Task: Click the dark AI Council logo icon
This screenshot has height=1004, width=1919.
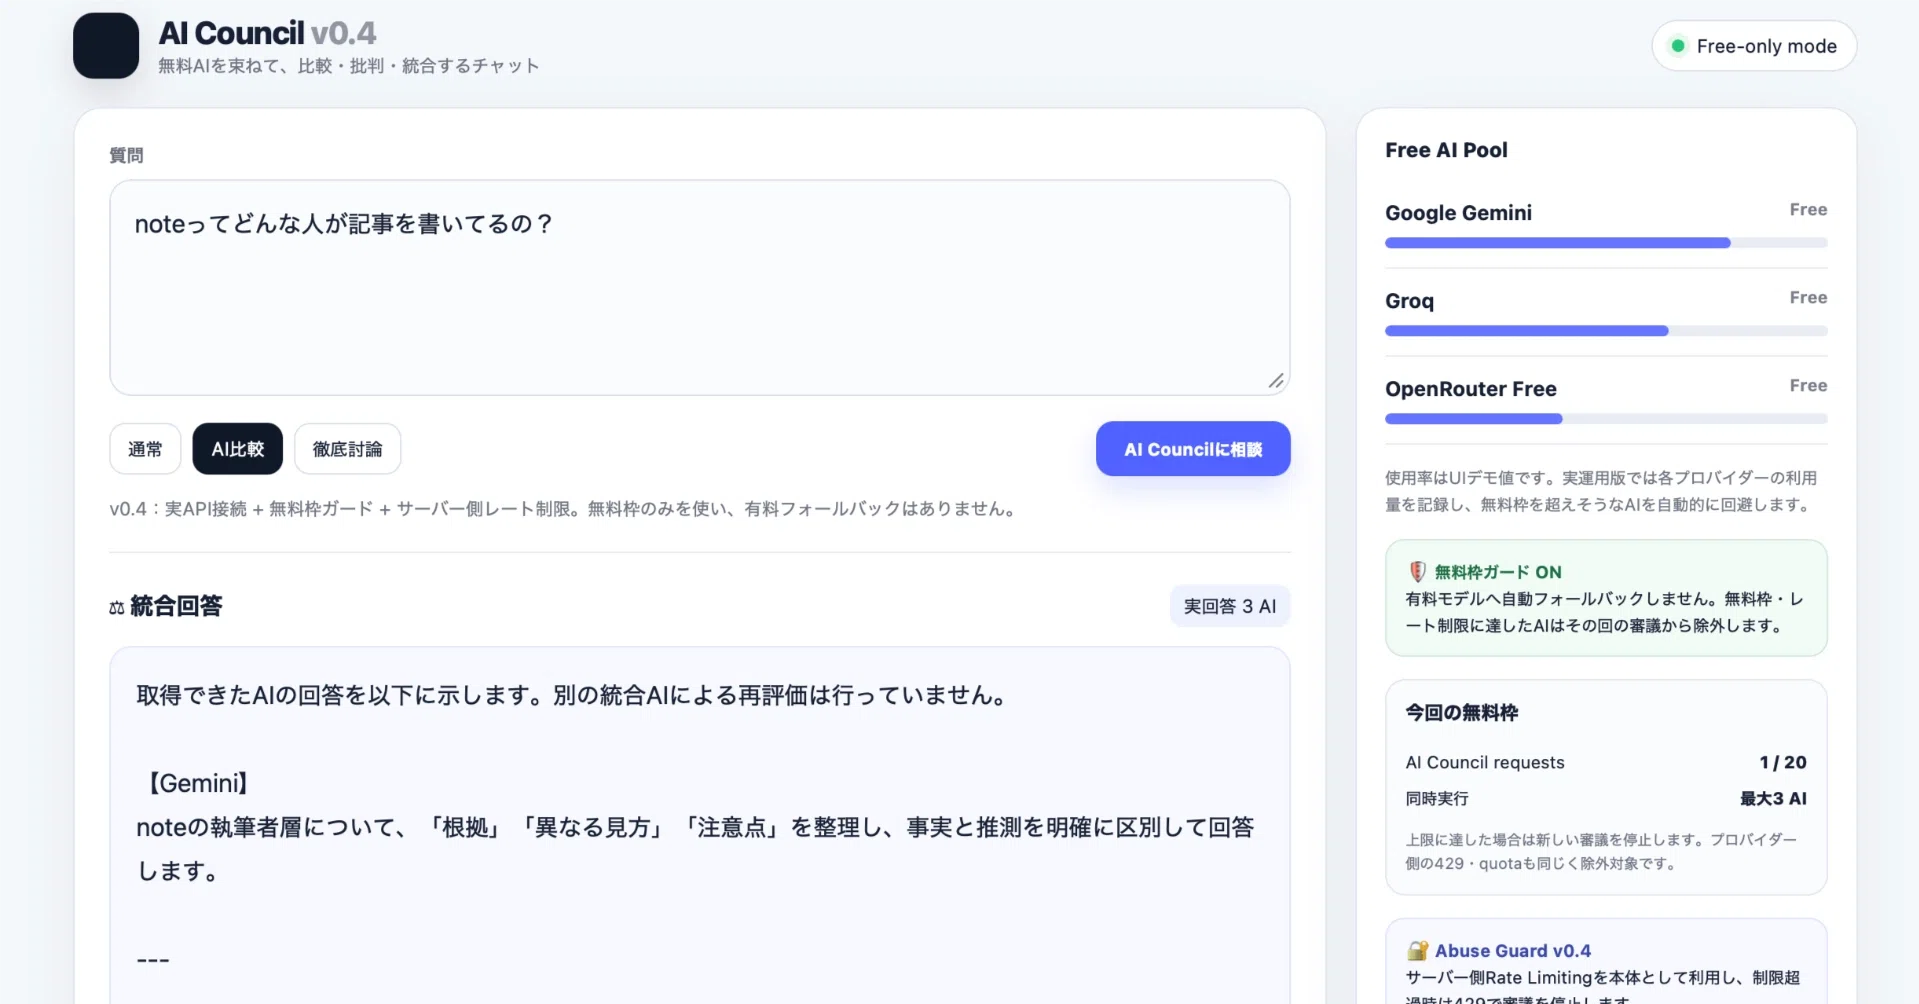Action: 106,46
